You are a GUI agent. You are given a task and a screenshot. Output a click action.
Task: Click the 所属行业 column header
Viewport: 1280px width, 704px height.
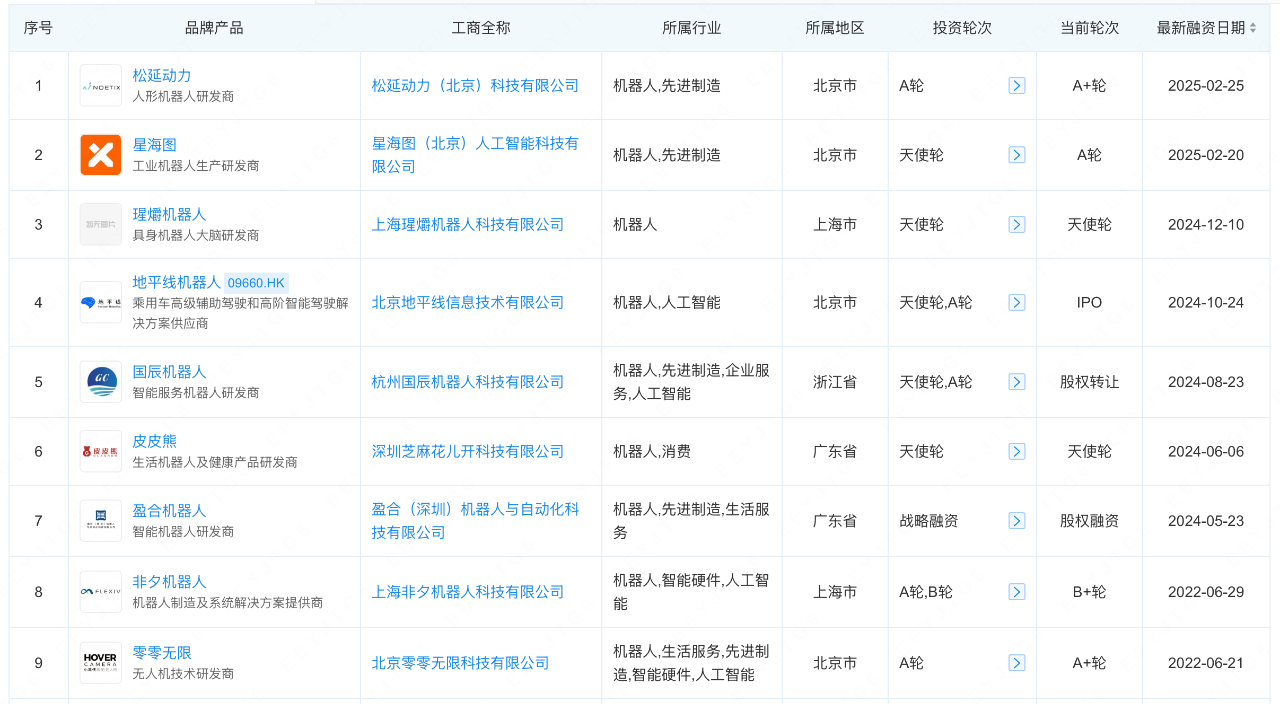(692, 28)
